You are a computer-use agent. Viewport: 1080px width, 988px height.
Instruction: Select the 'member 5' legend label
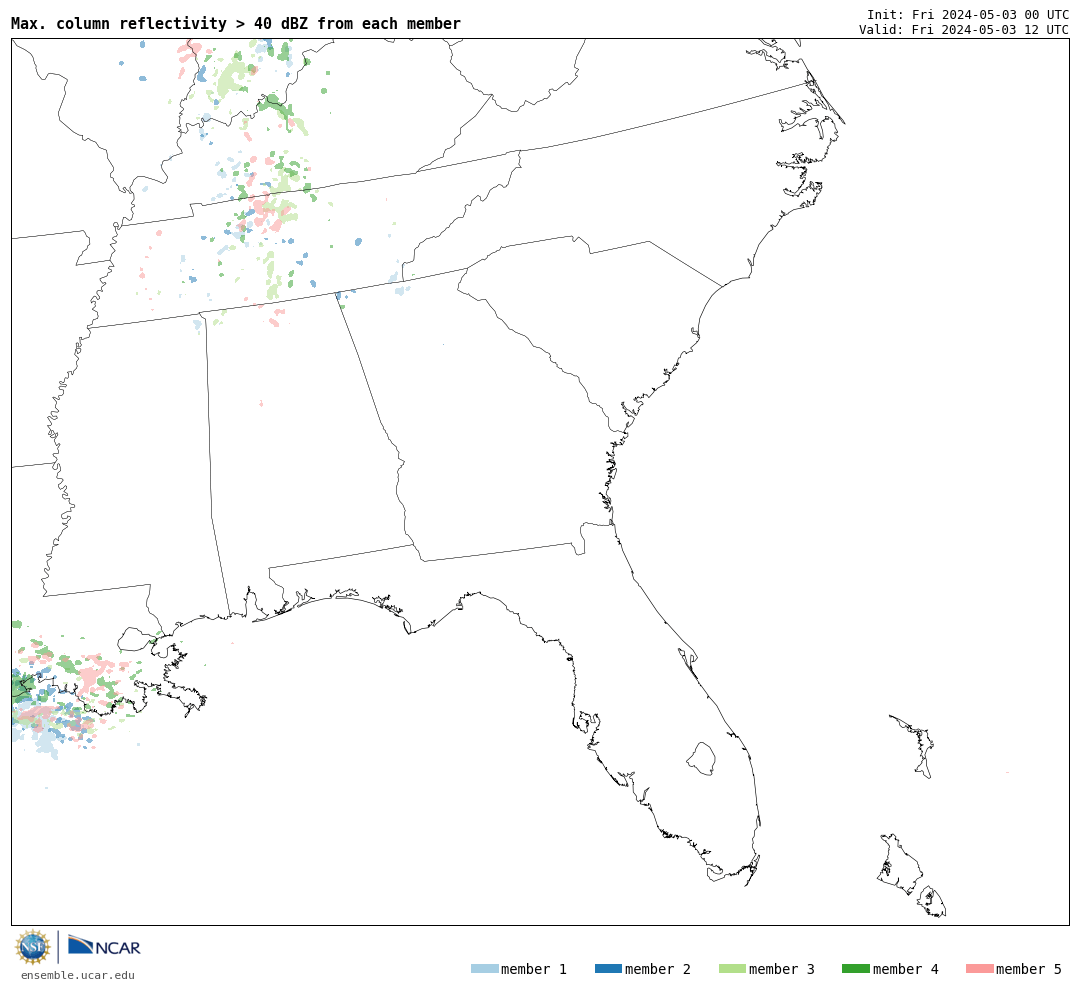(1029, 969)
